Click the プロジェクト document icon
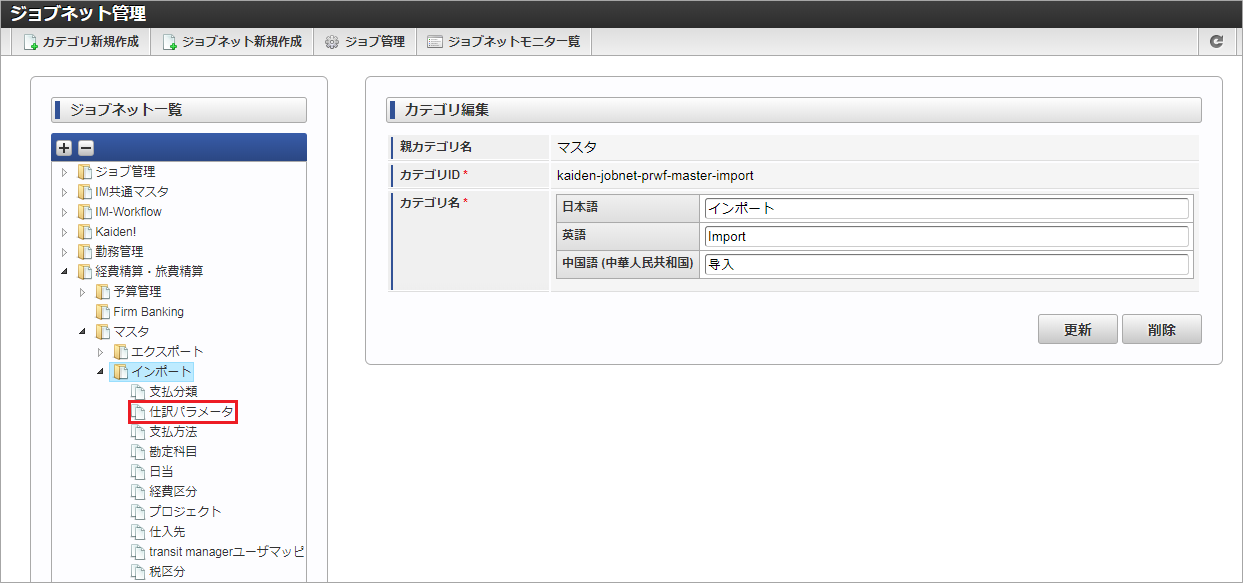 139,512
